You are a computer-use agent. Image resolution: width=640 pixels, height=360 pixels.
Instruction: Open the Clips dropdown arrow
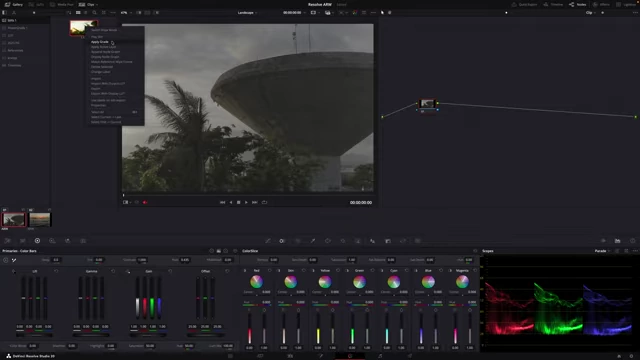pos(97,4)
